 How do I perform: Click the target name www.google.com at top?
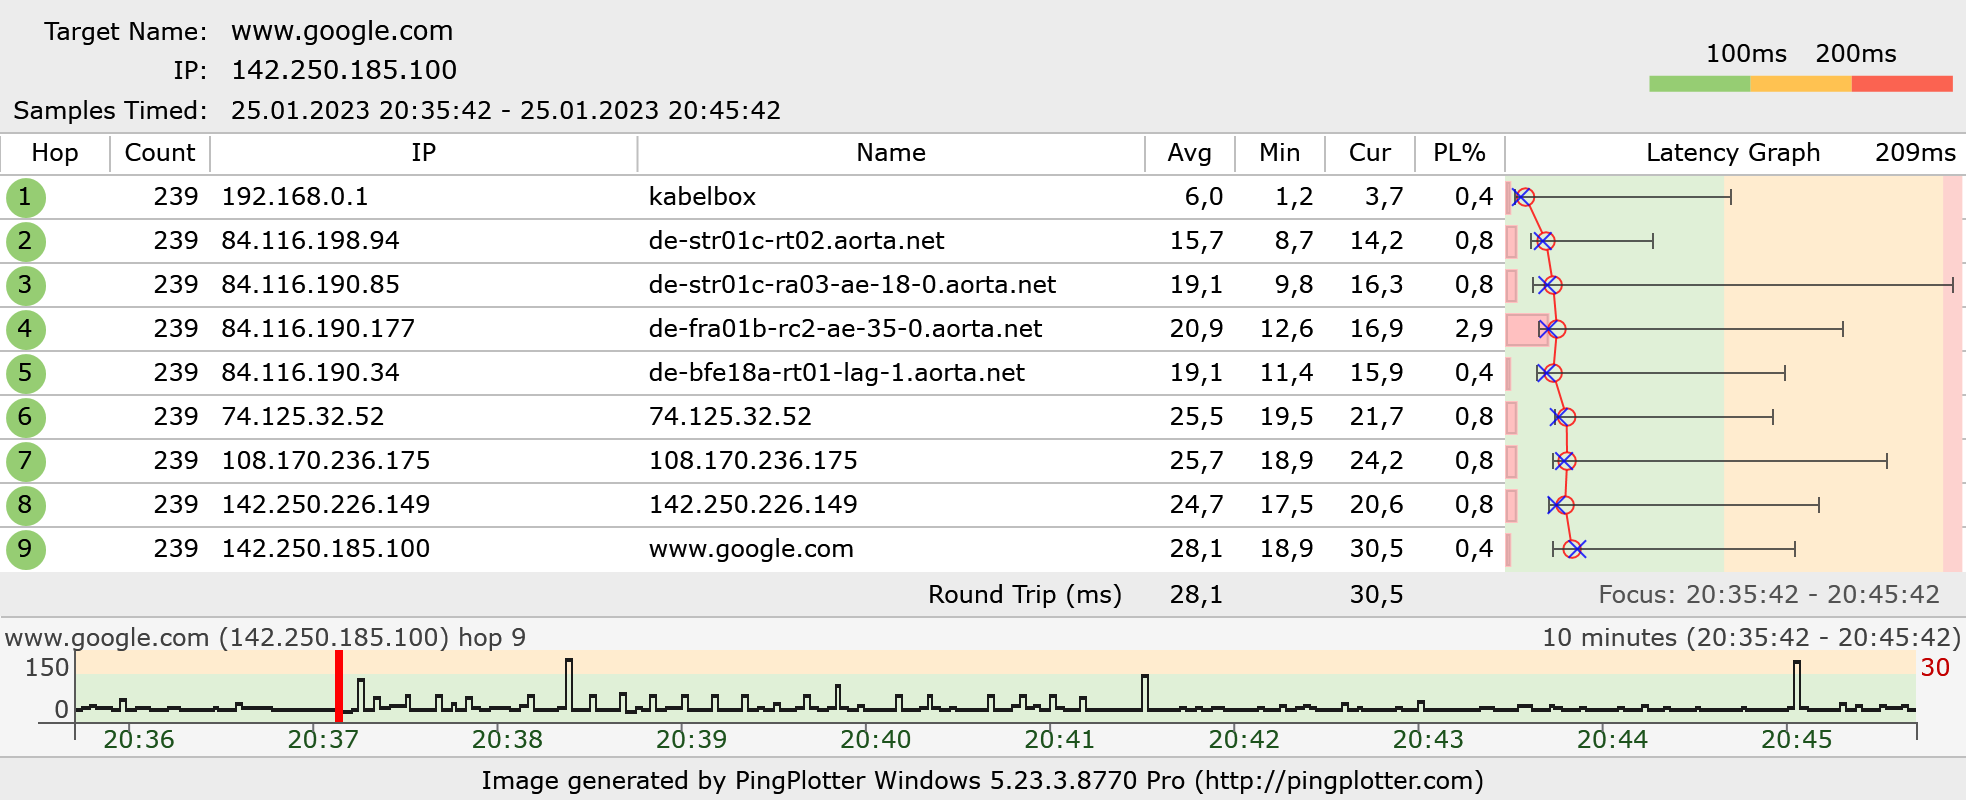[x=342, y=31]
